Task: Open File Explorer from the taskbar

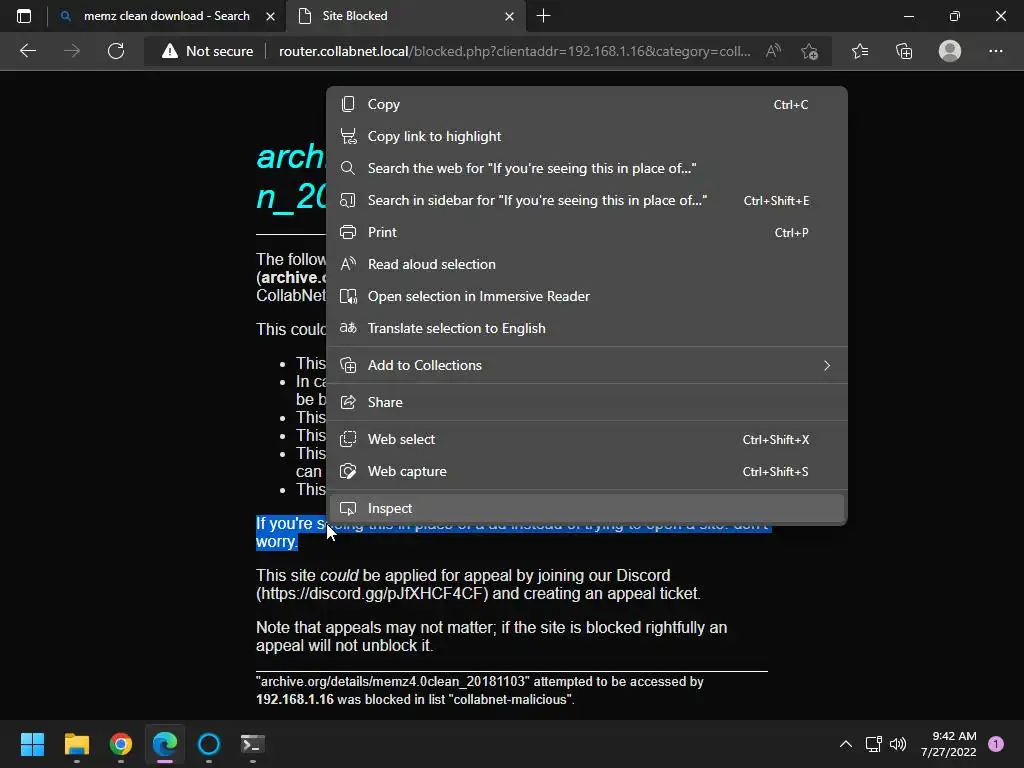Action: [x=76, y=744]
